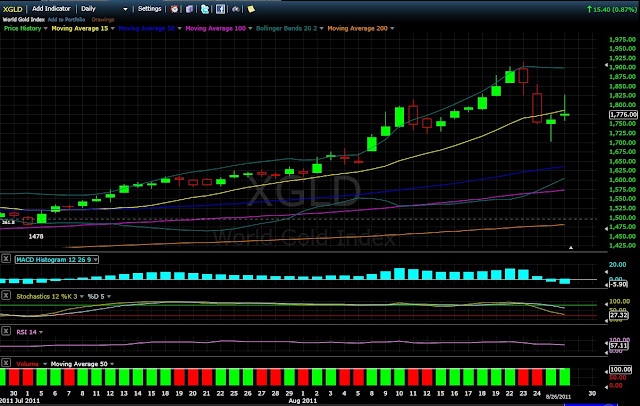Open the Drawings link
The image size is (640, 406).
103,19
